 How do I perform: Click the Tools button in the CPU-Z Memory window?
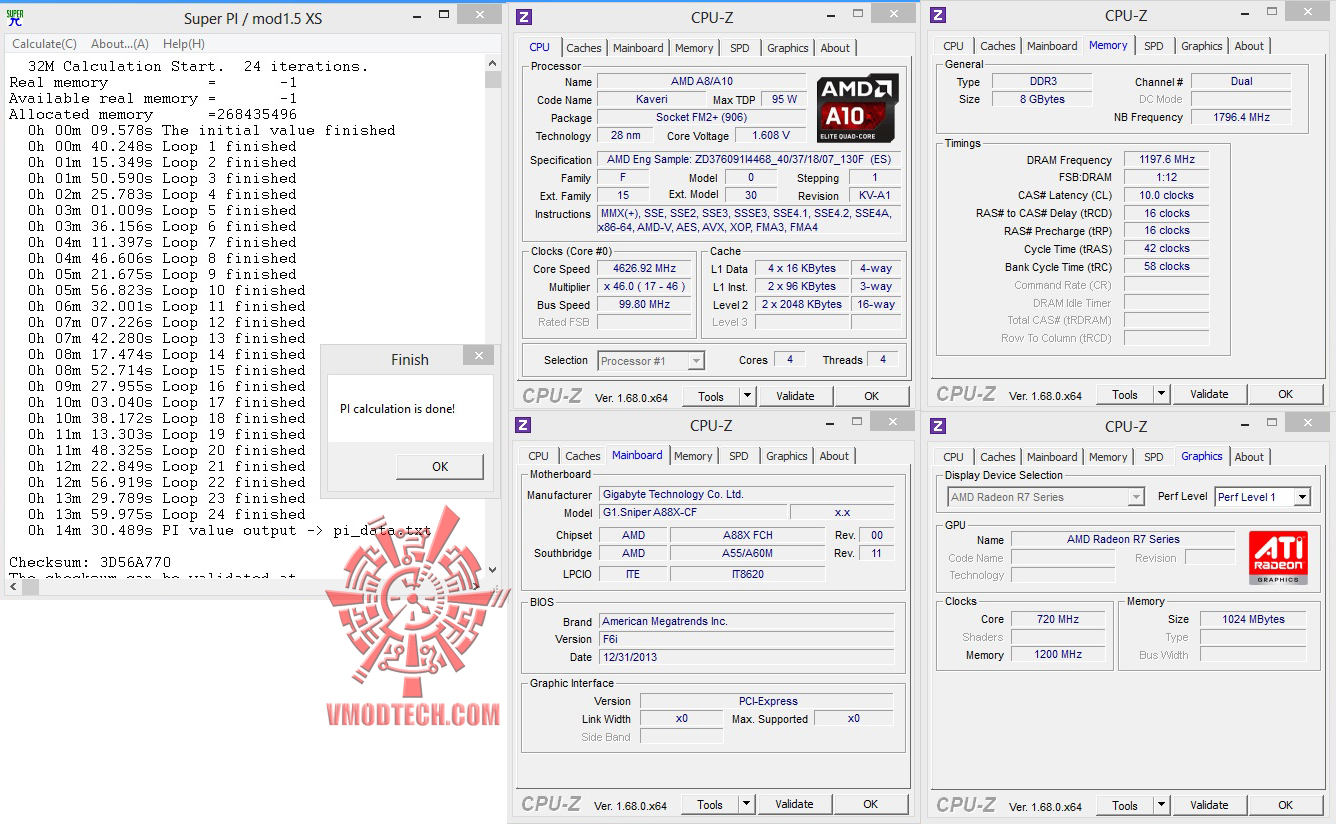click(x=1125, y=394)
